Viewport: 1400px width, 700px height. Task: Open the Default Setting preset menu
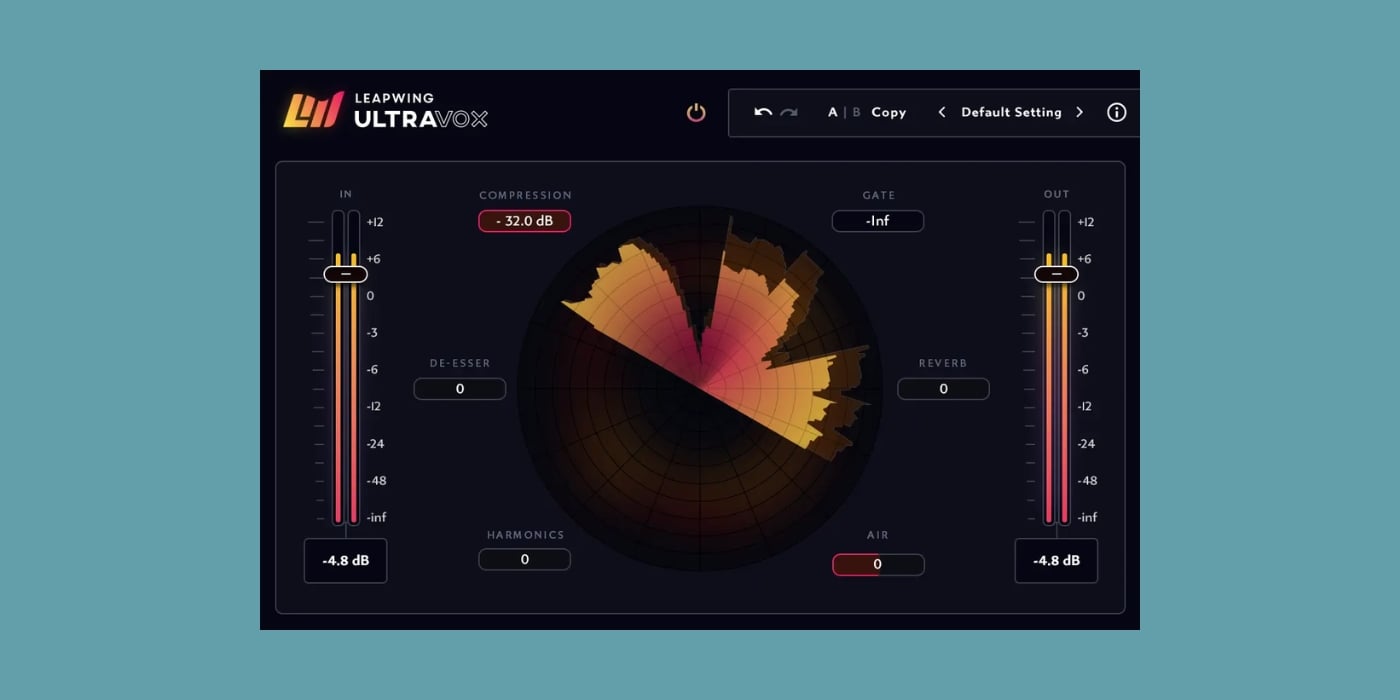1011,112
